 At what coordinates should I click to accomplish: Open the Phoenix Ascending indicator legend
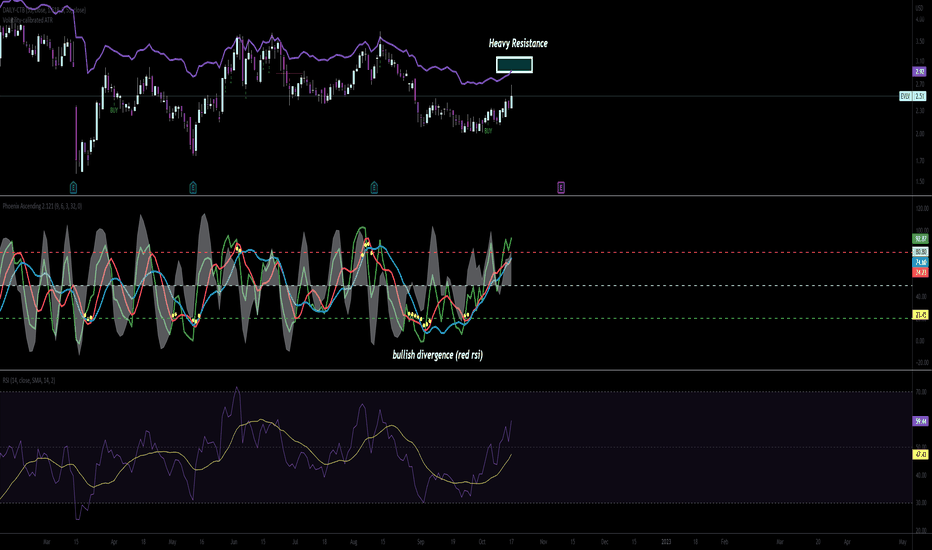point(42,206)
